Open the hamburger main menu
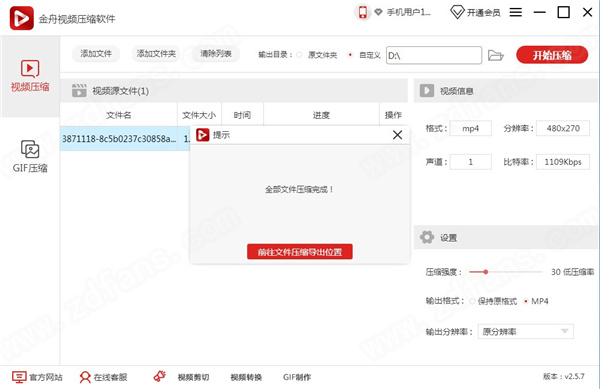 (x=515, y=13)
